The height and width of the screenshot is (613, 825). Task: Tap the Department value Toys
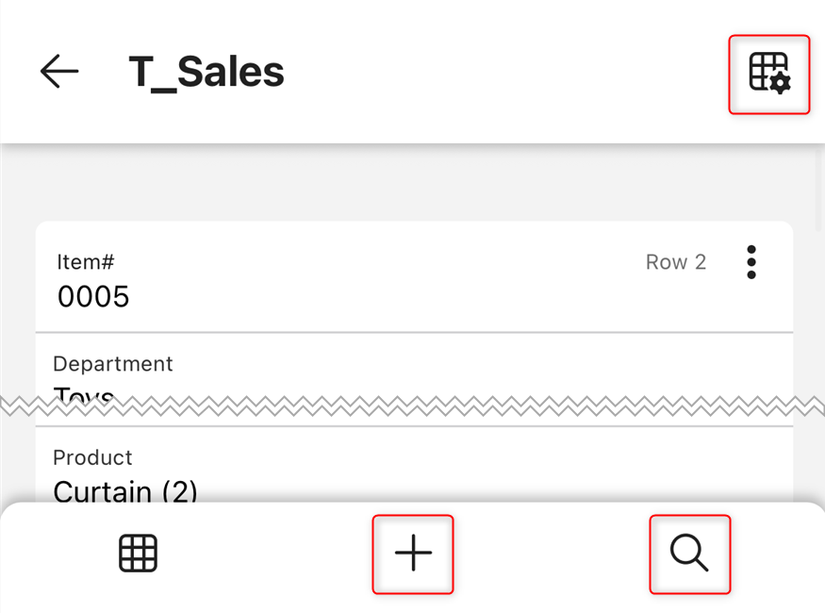coord(82,394)
